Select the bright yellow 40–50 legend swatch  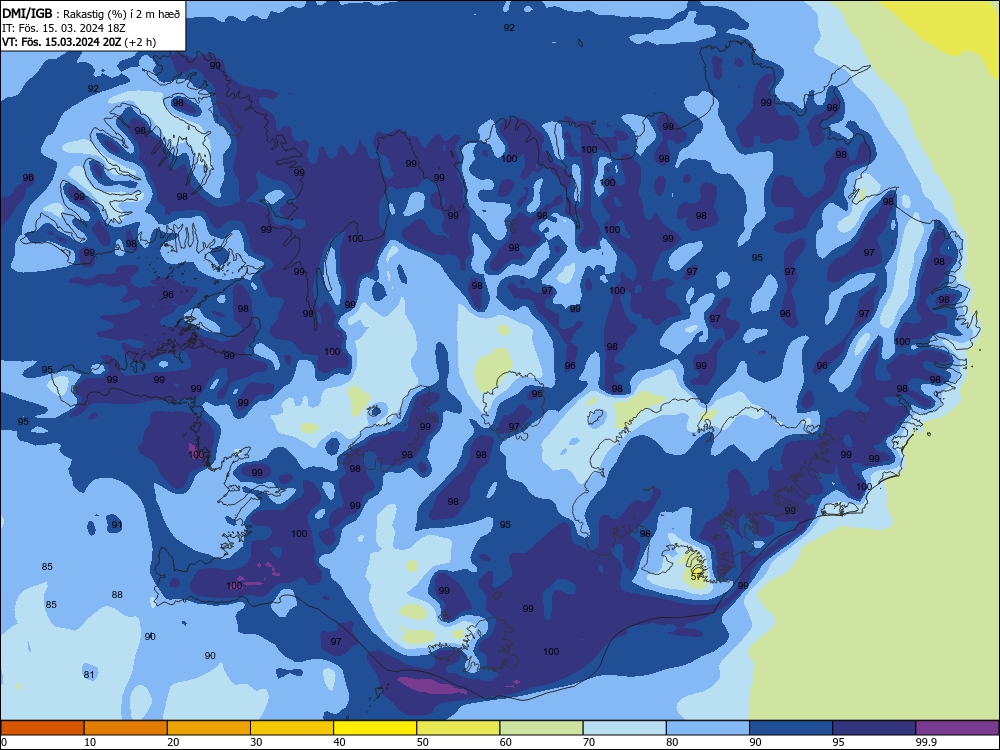pos(375,728)
